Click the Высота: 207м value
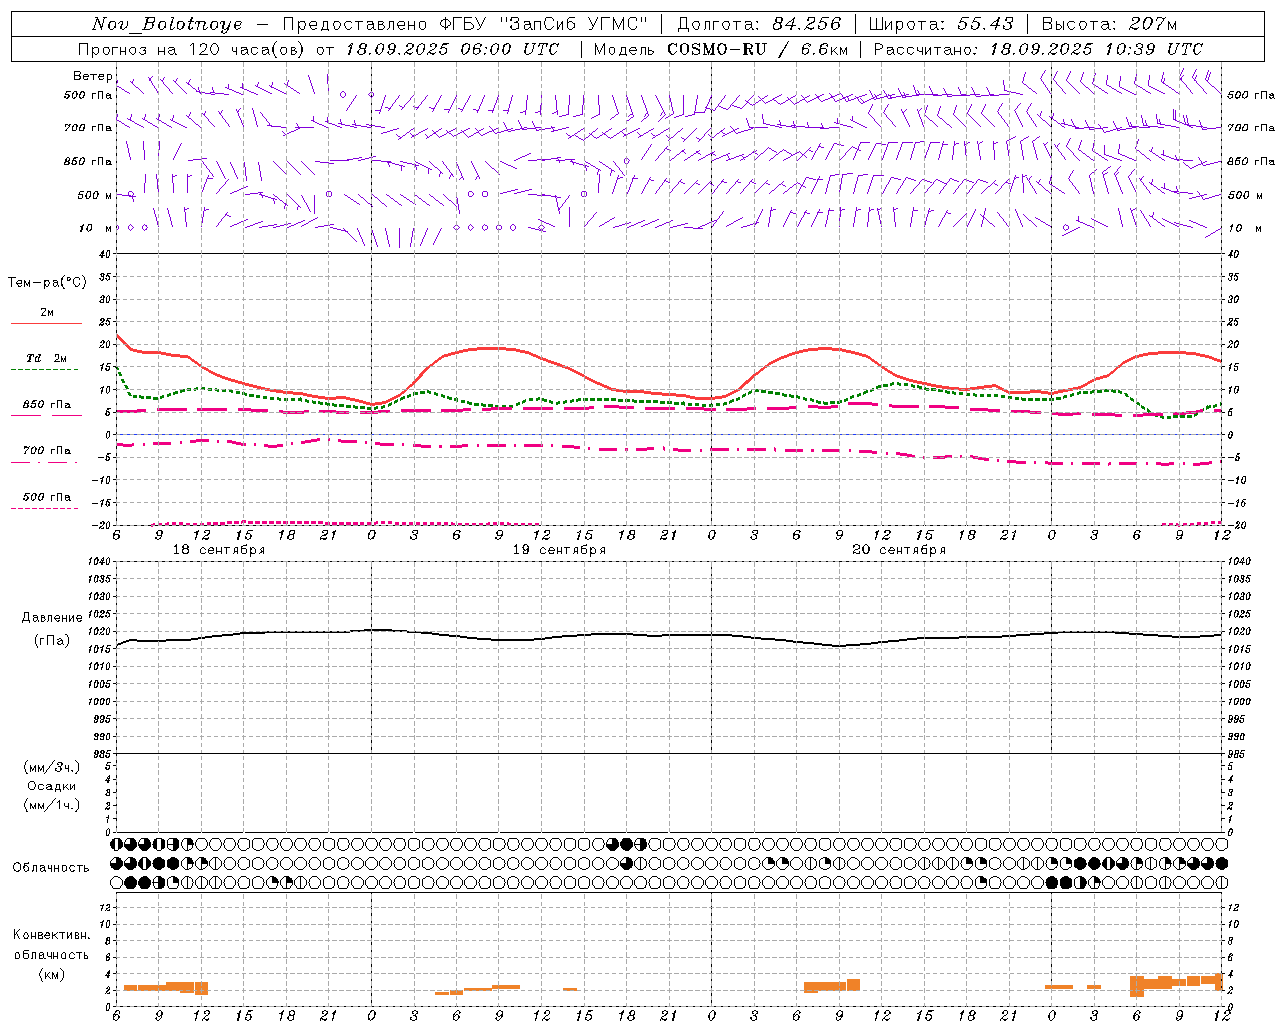Image resolution: width=1280 pixels, height=1024 pixels. click(1109, 24)
